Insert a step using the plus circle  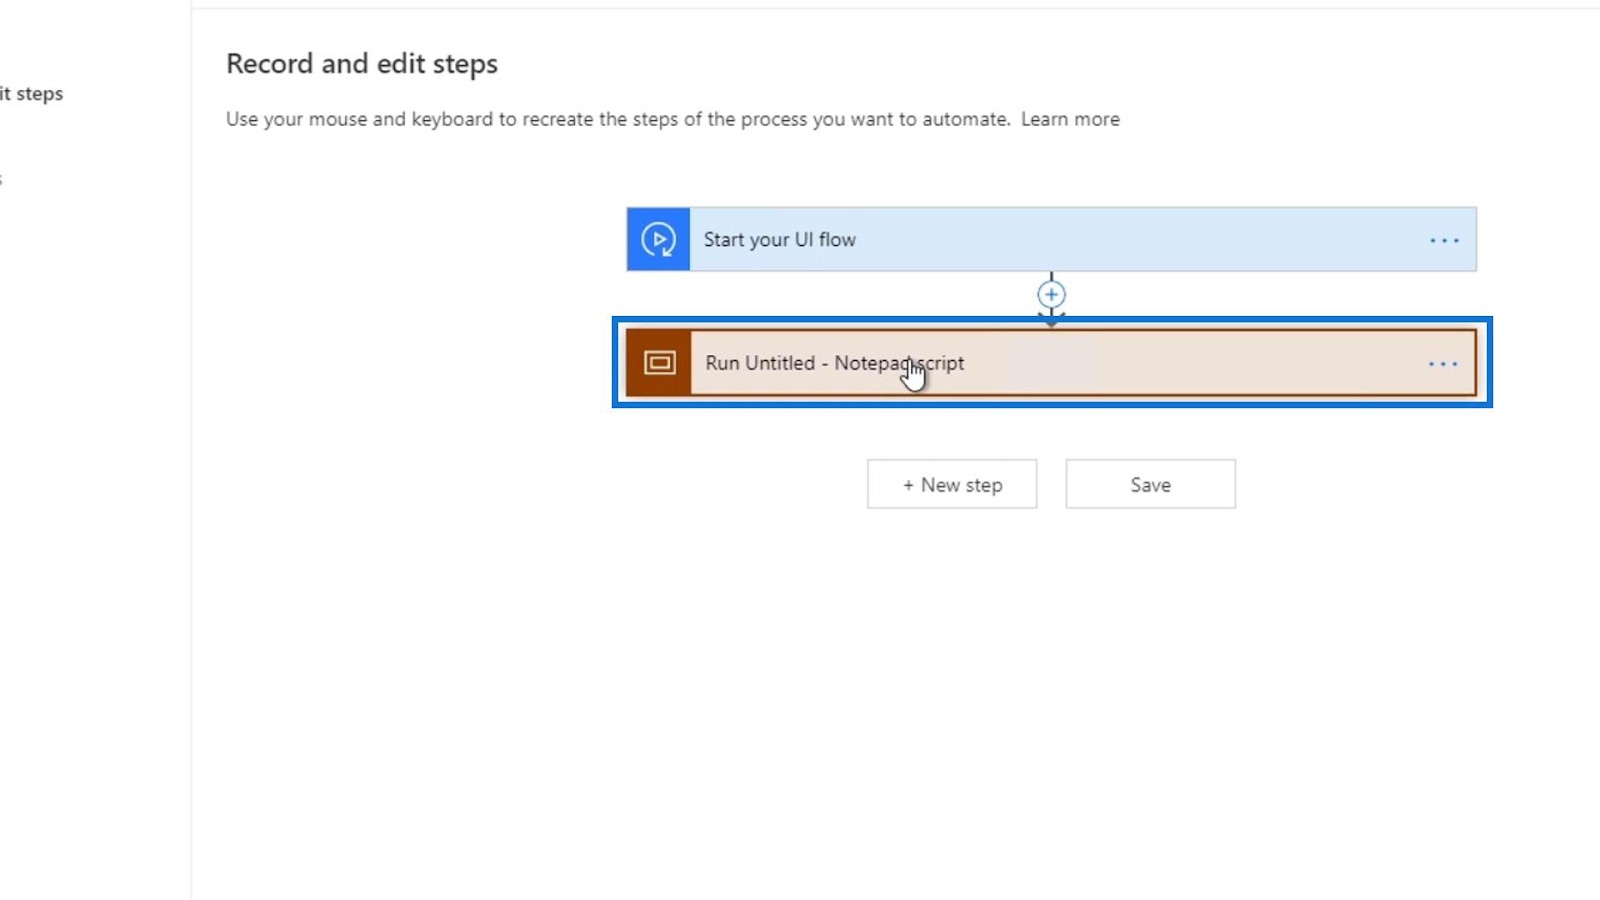1051,295
